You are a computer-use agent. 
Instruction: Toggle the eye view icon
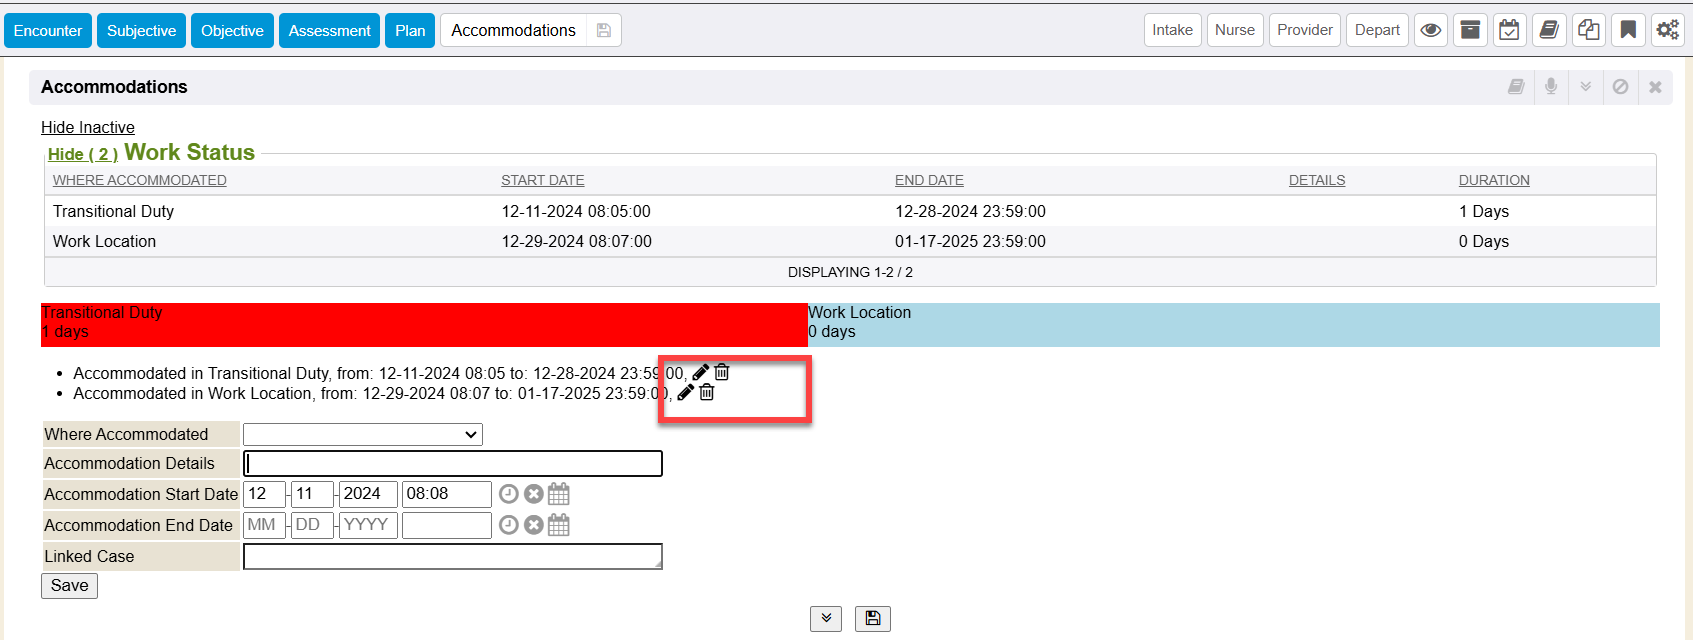[x=1431, y=30]
